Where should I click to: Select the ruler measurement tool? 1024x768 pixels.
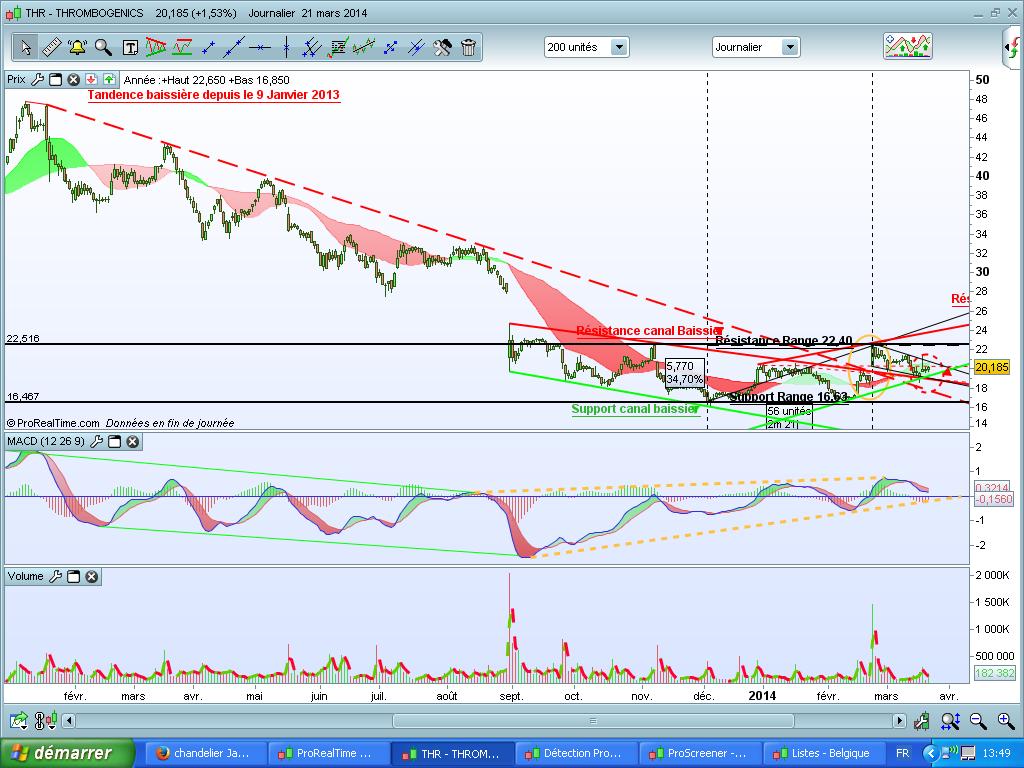52,47
